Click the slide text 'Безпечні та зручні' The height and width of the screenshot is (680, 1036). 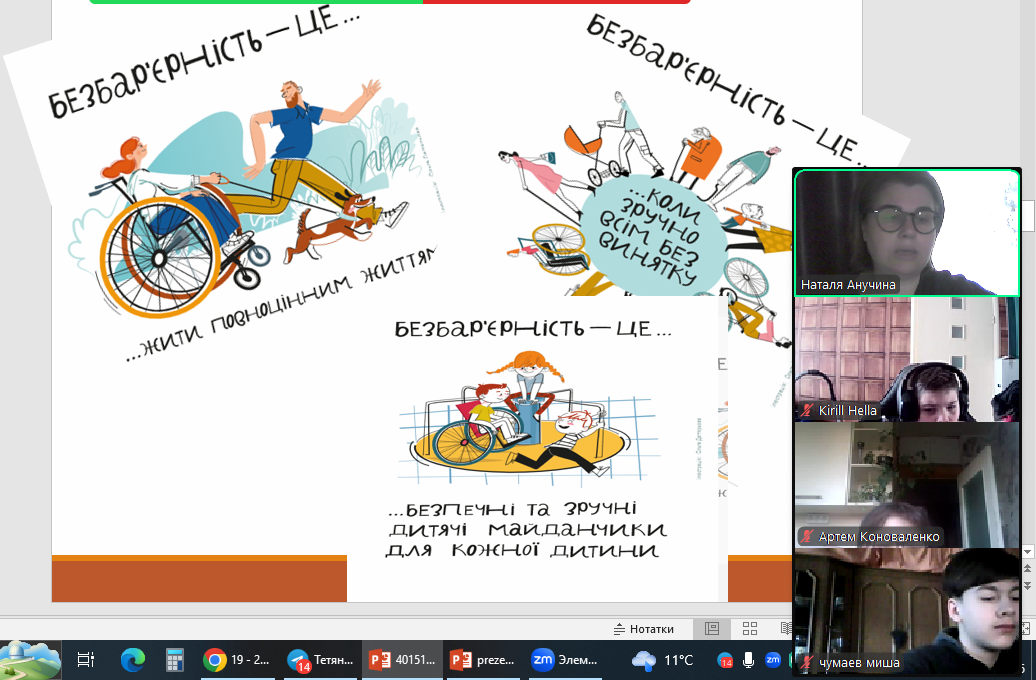coord(521,509)
